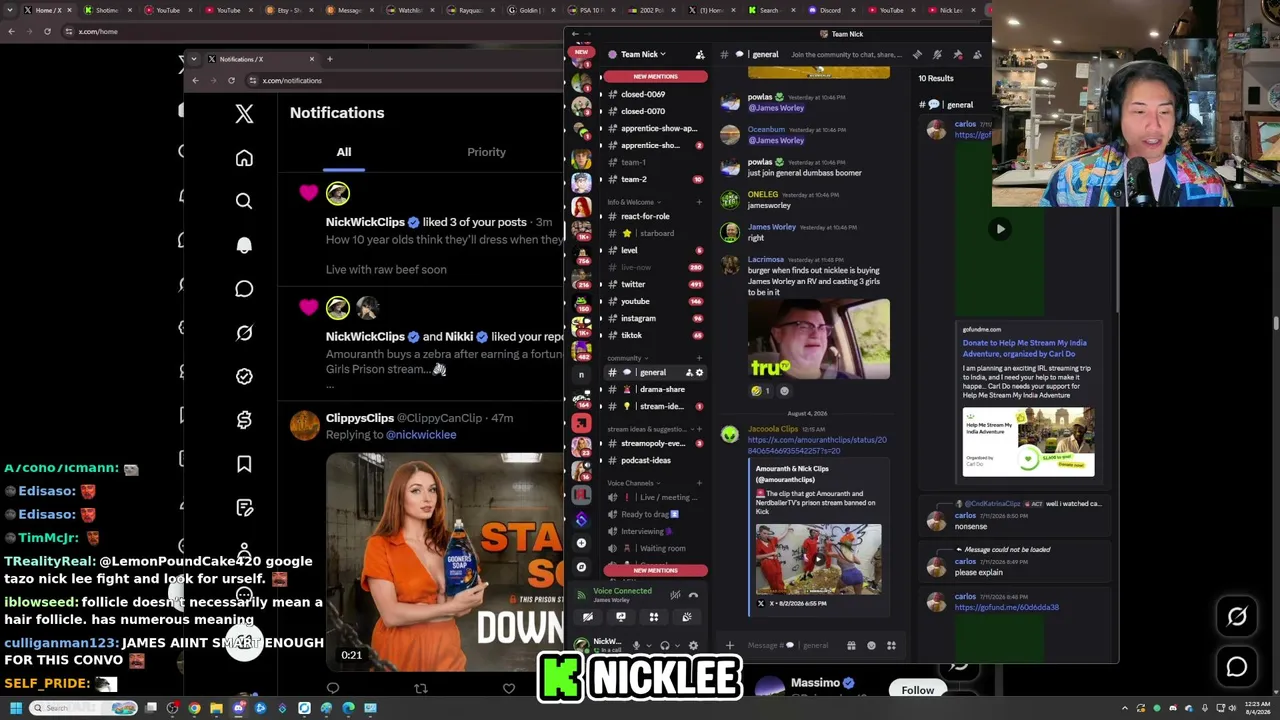Open tab list dropdown in main browser
Image resolution: width=1280 pixels, height=720 pixels.
pyautogui.click(x=10, y=10)
